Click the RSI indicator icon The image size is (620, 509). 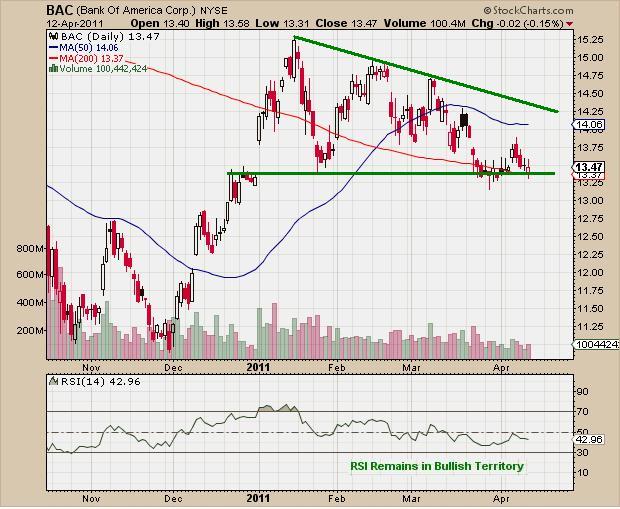53,381
